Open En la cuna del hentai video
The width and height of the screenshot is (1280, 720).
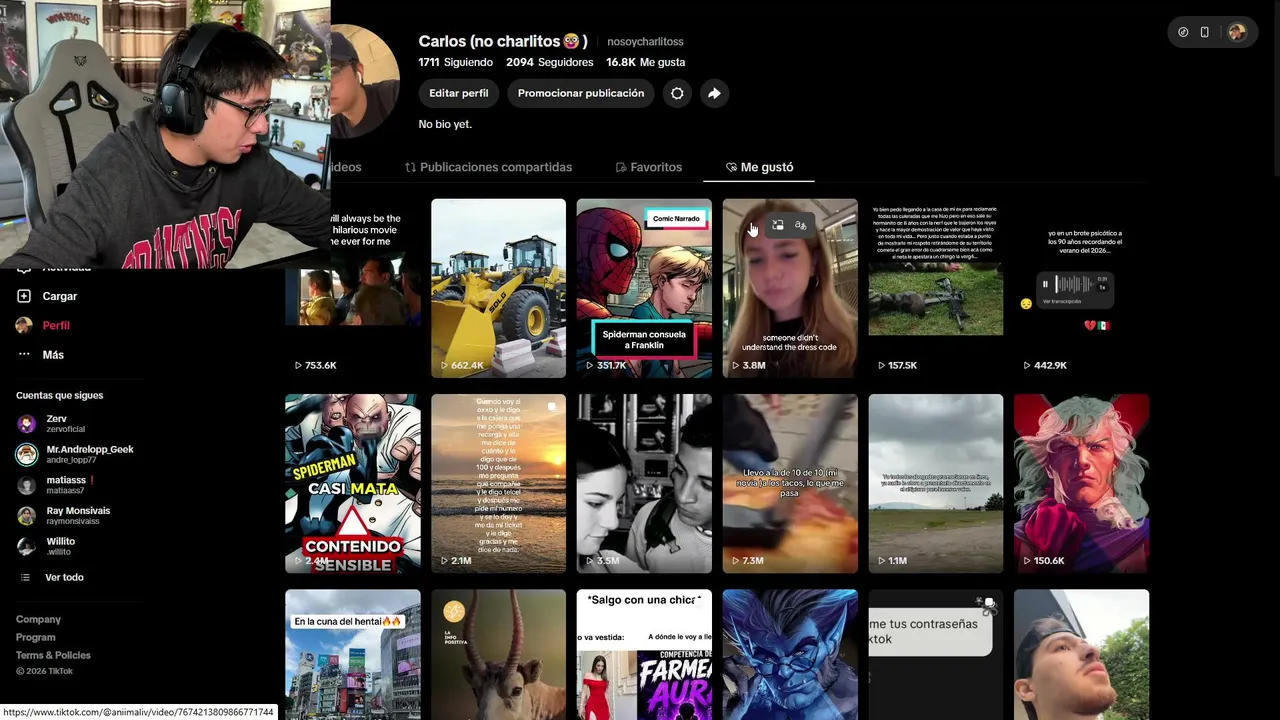pyautogui.click(x=353, y=654)
